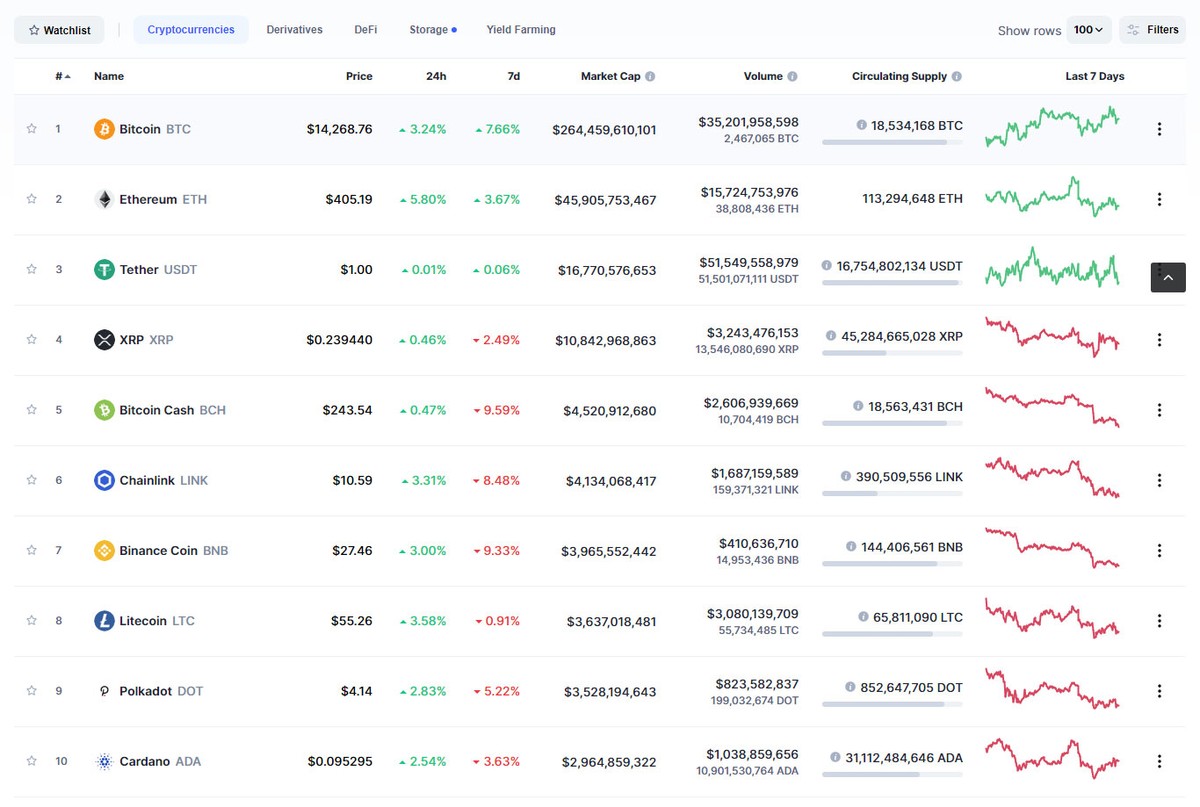Toggle Litecoin's watchlist star
The width and height of the screenshot is (1200, 807).
click(x=31, y=621)
